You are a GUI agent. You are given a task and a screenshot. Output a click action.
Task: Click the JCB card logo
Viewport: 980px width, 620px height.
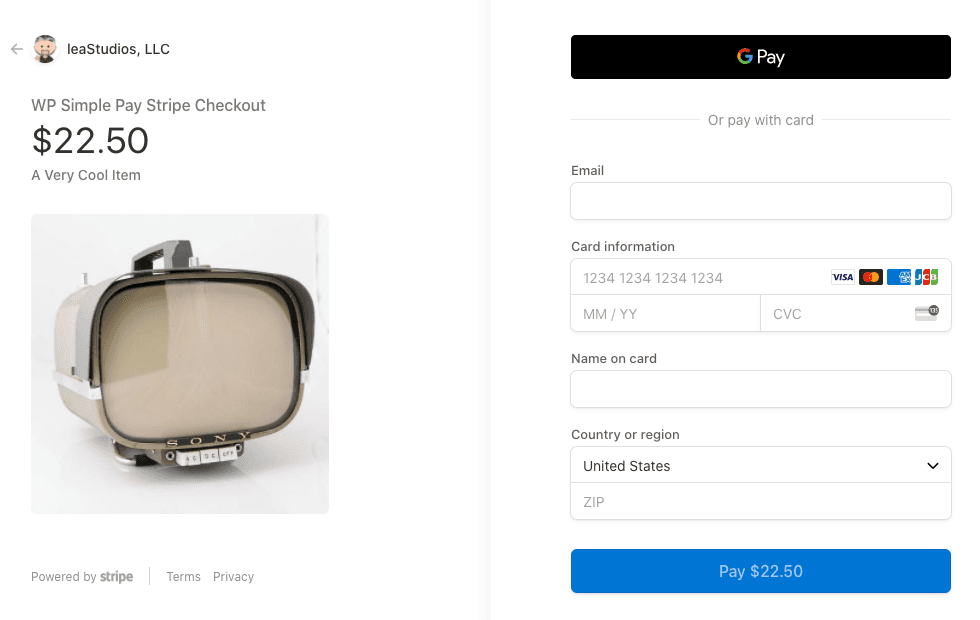pos(927,277)
